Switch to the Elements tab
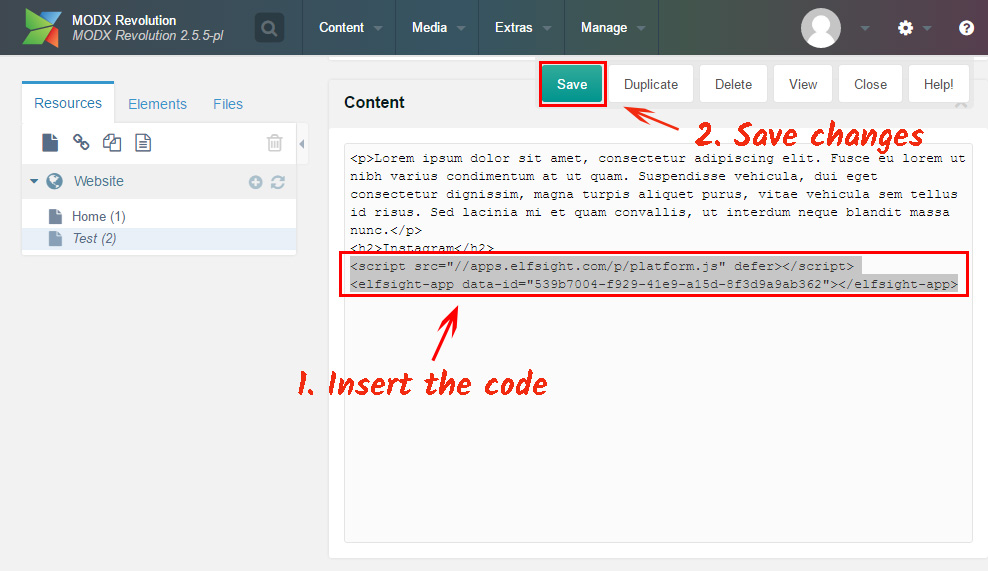The height and width of the screenshot is (571, 988). pos(158,104)
